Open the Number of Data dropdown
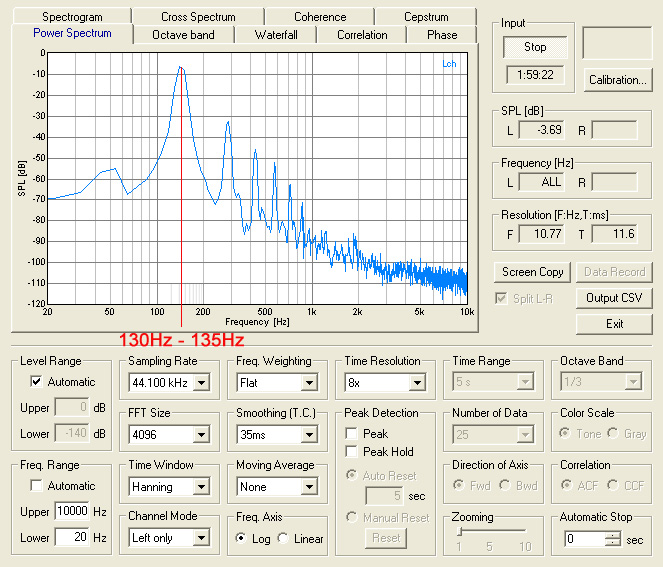Screen dimensions: 663x567 tap(525, 435)
